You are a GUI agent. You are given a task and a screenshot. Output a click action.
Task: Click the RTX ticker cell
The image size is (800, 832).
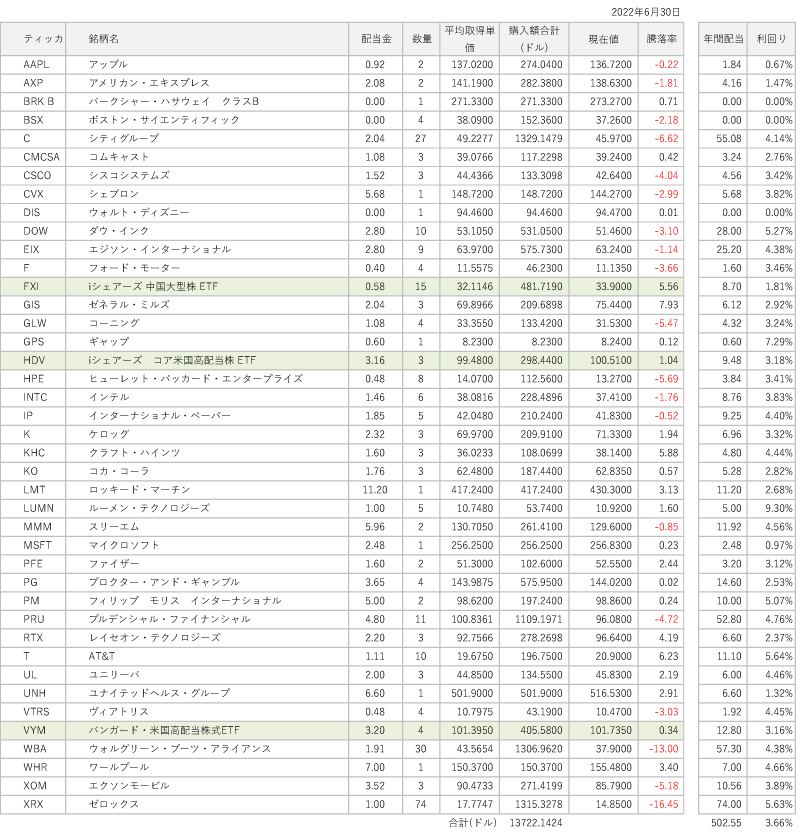pyautogui.click(x=33, y=638)
